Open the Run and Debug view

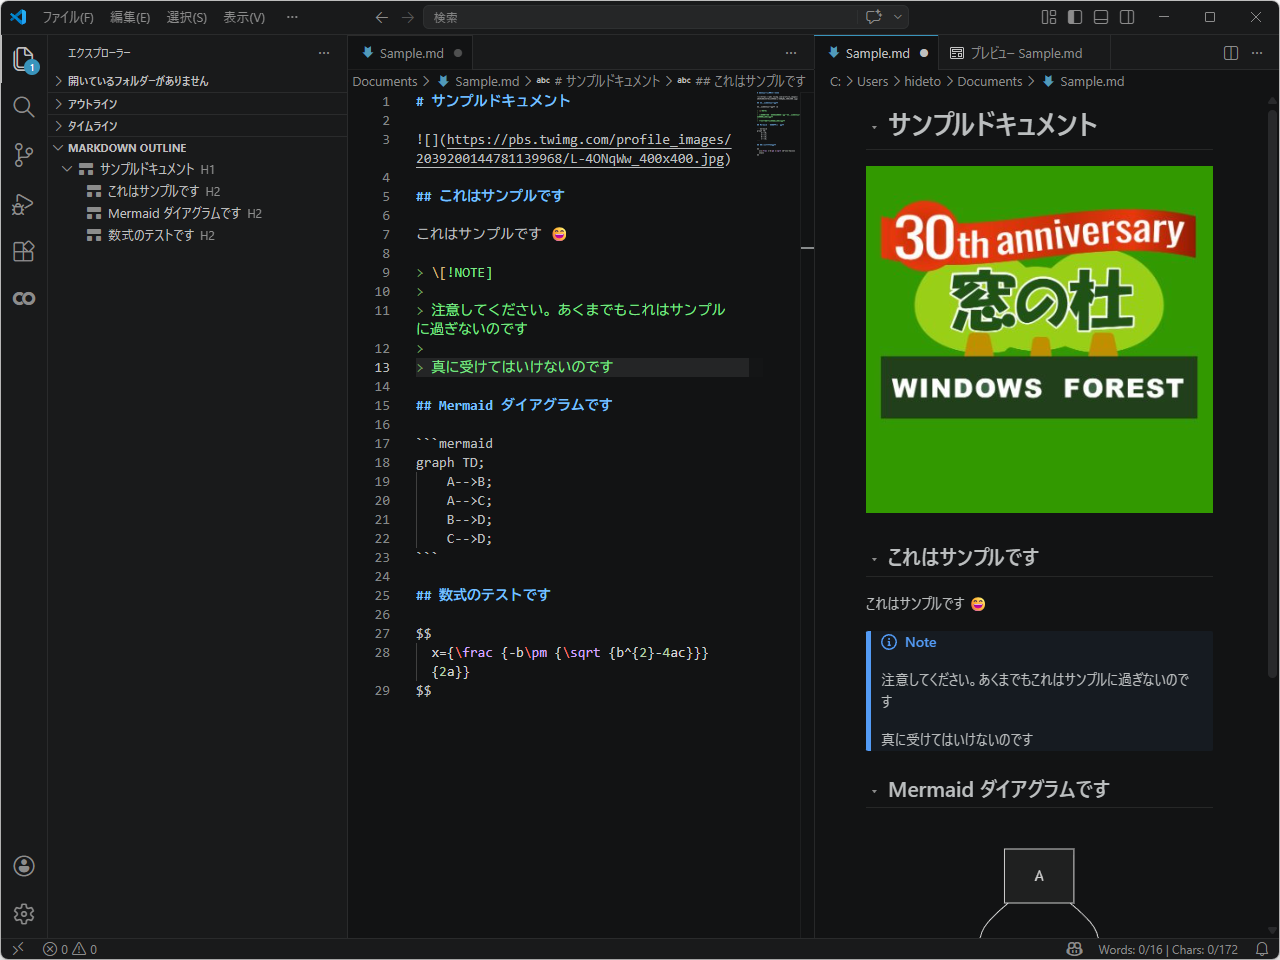[x=24, y=203]
